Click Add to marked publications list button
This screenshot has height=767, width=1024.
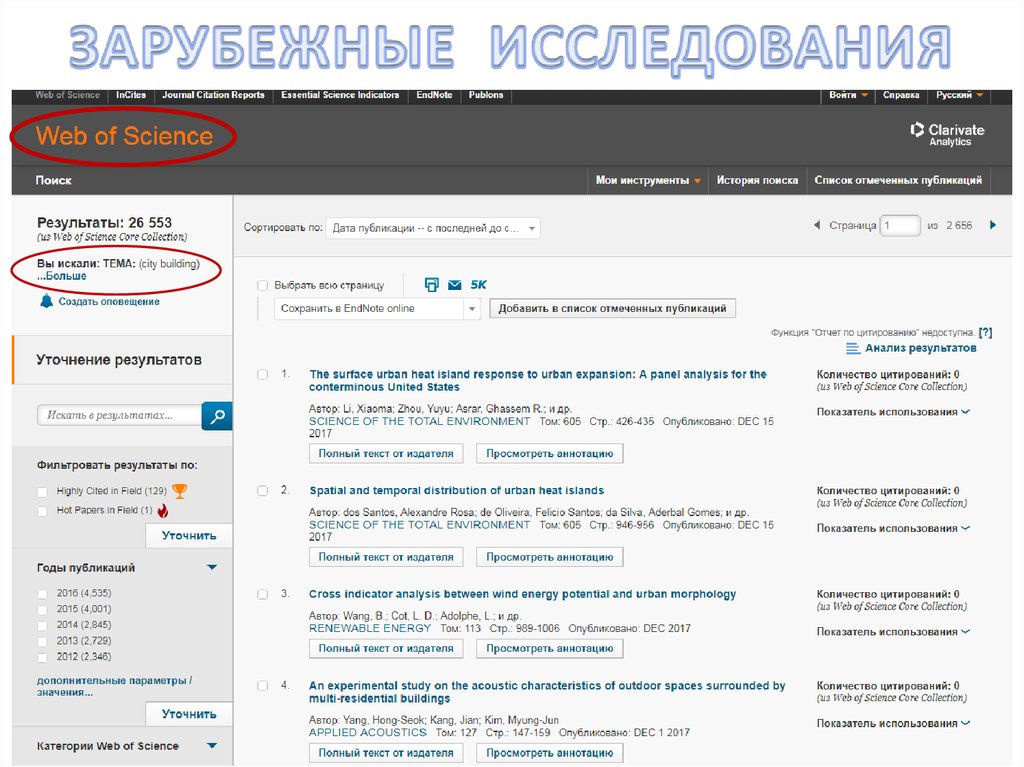(x=612, y=309)
